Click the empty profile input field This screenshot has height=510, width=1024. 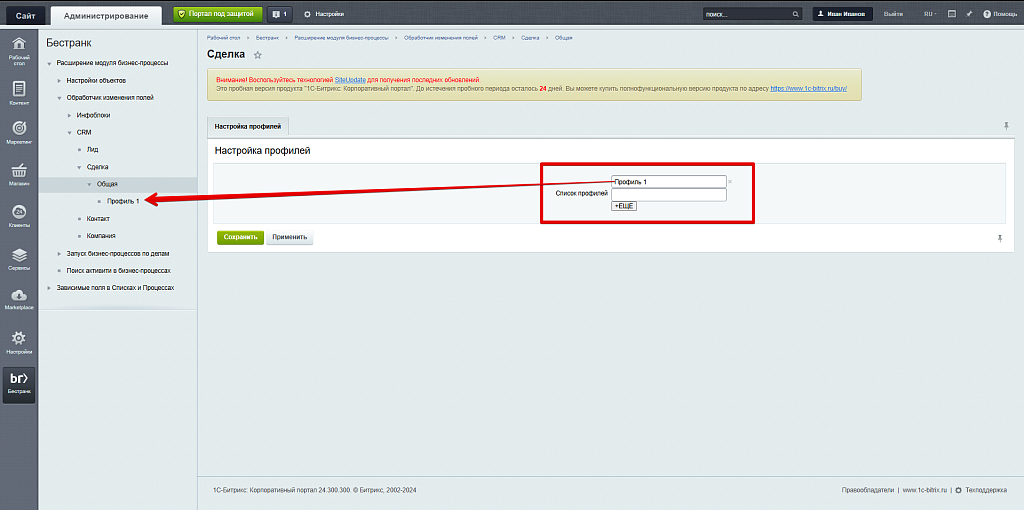click(x=668, y=195)
